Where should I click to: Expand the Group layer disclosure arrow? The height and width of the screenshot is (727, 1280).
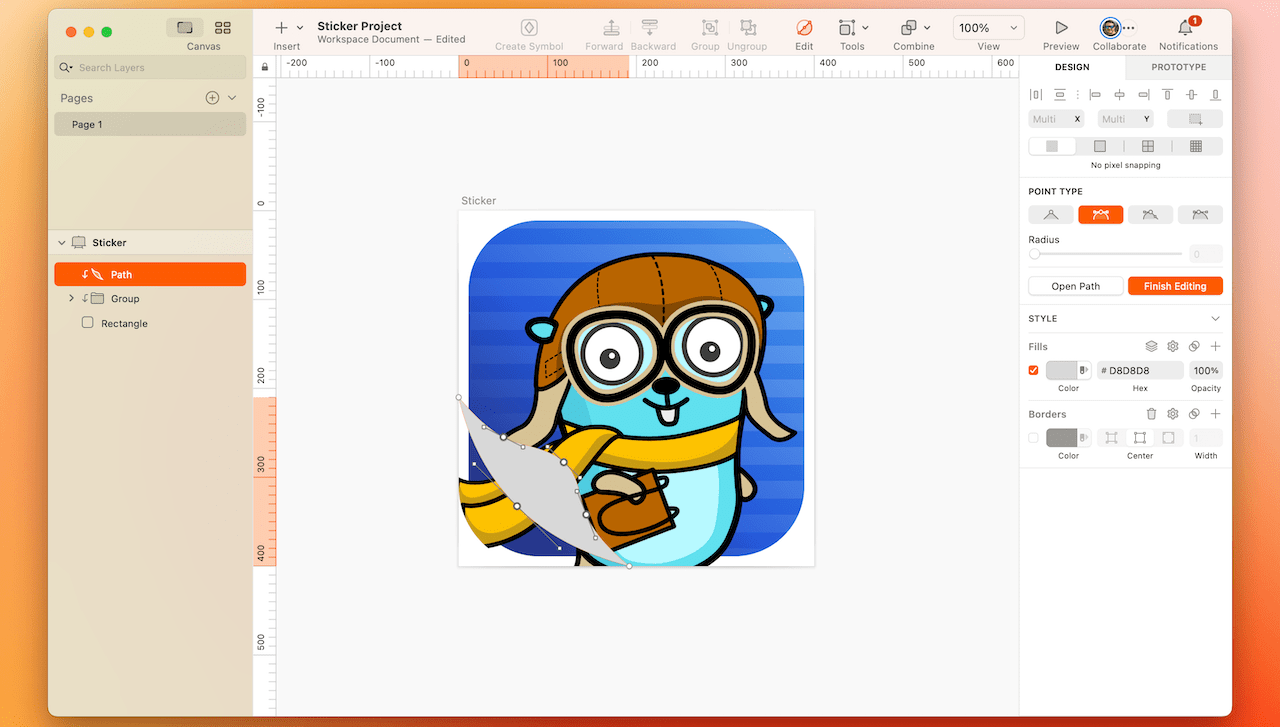[x=71, y=299]
